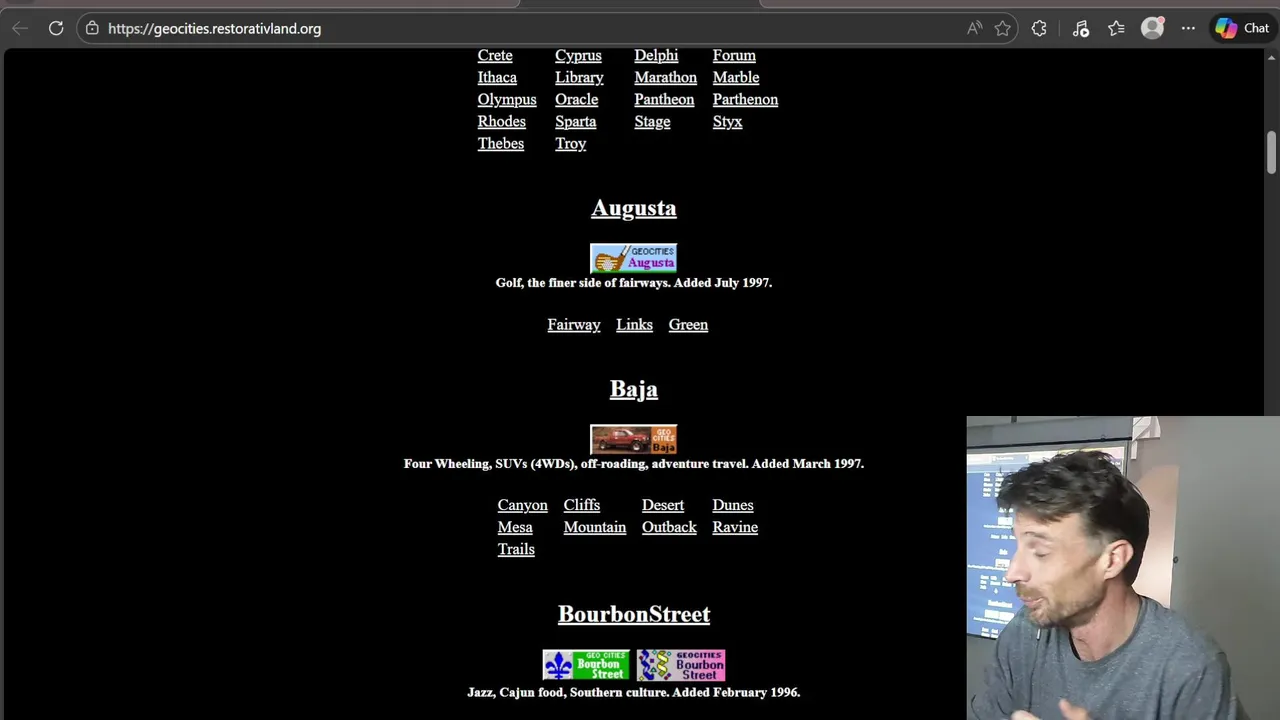Open the Crete link

click(x=495, y=55)
